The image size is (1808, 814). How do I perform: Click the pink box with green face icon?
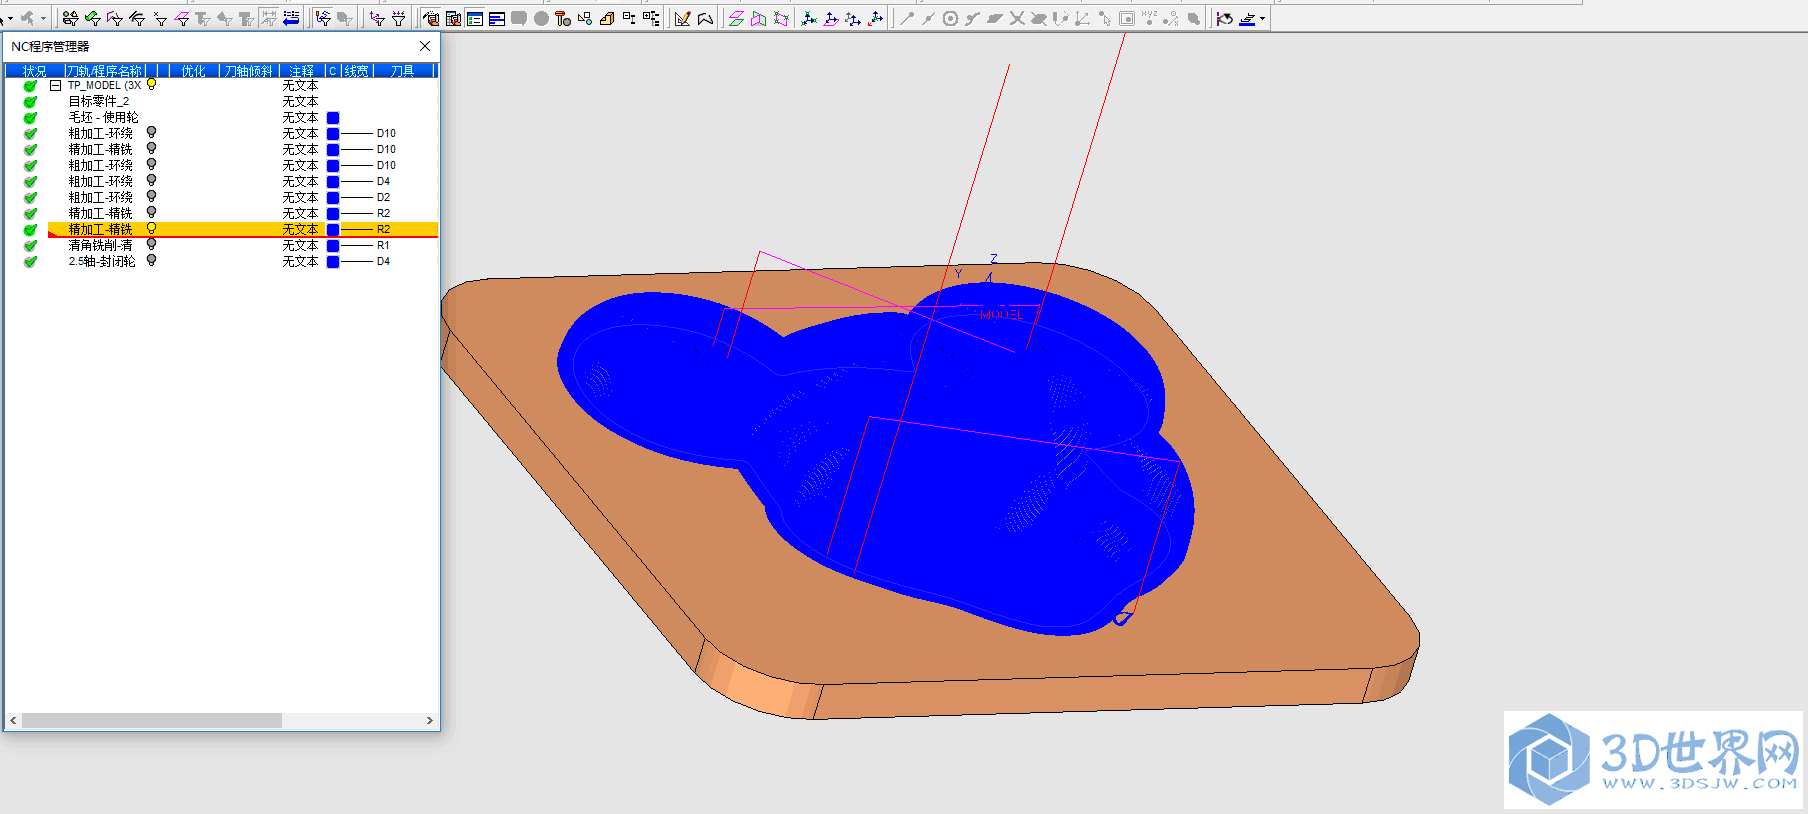coord(758,18)
